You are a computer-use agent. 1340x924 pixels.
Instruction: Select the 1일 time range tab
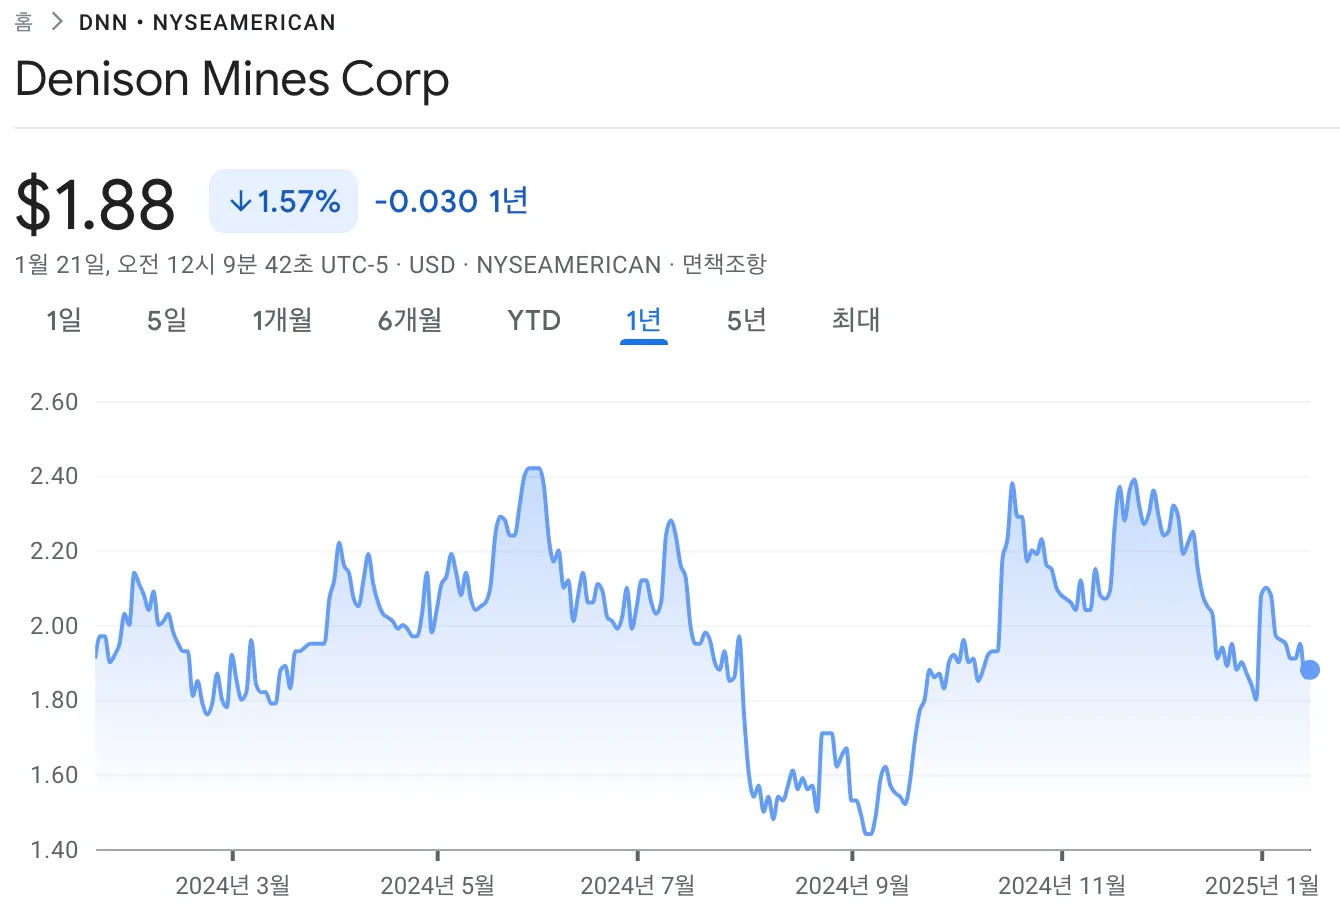tap(64, 320)
